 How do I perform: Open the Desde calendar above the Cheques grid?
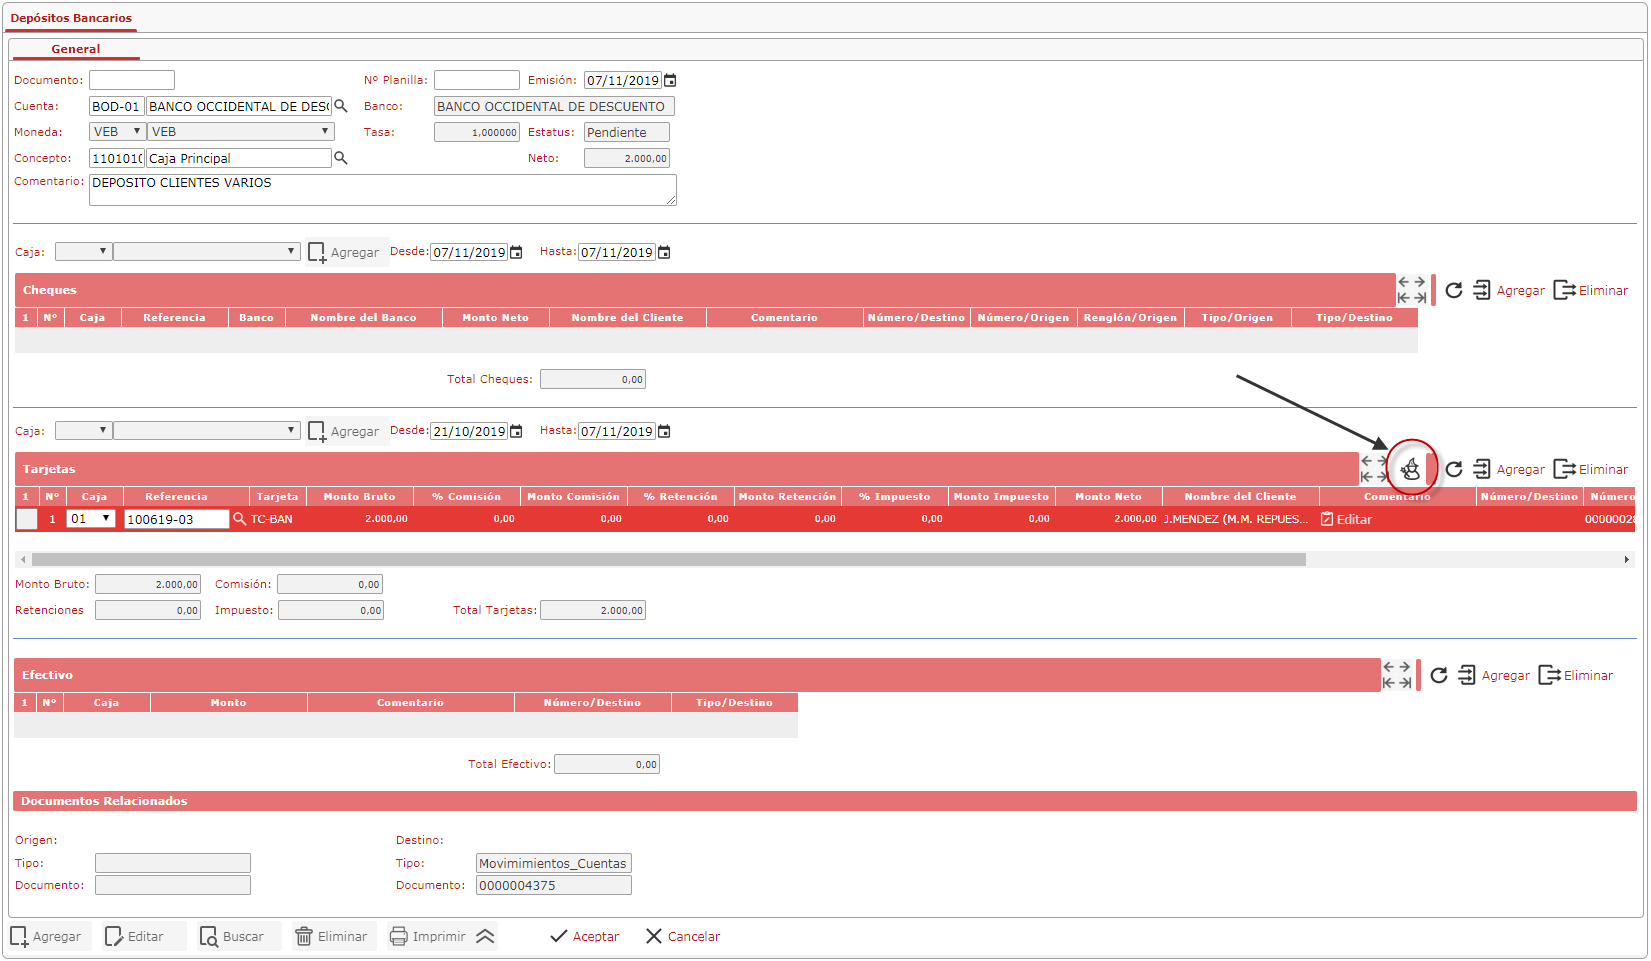pos(516,252)
